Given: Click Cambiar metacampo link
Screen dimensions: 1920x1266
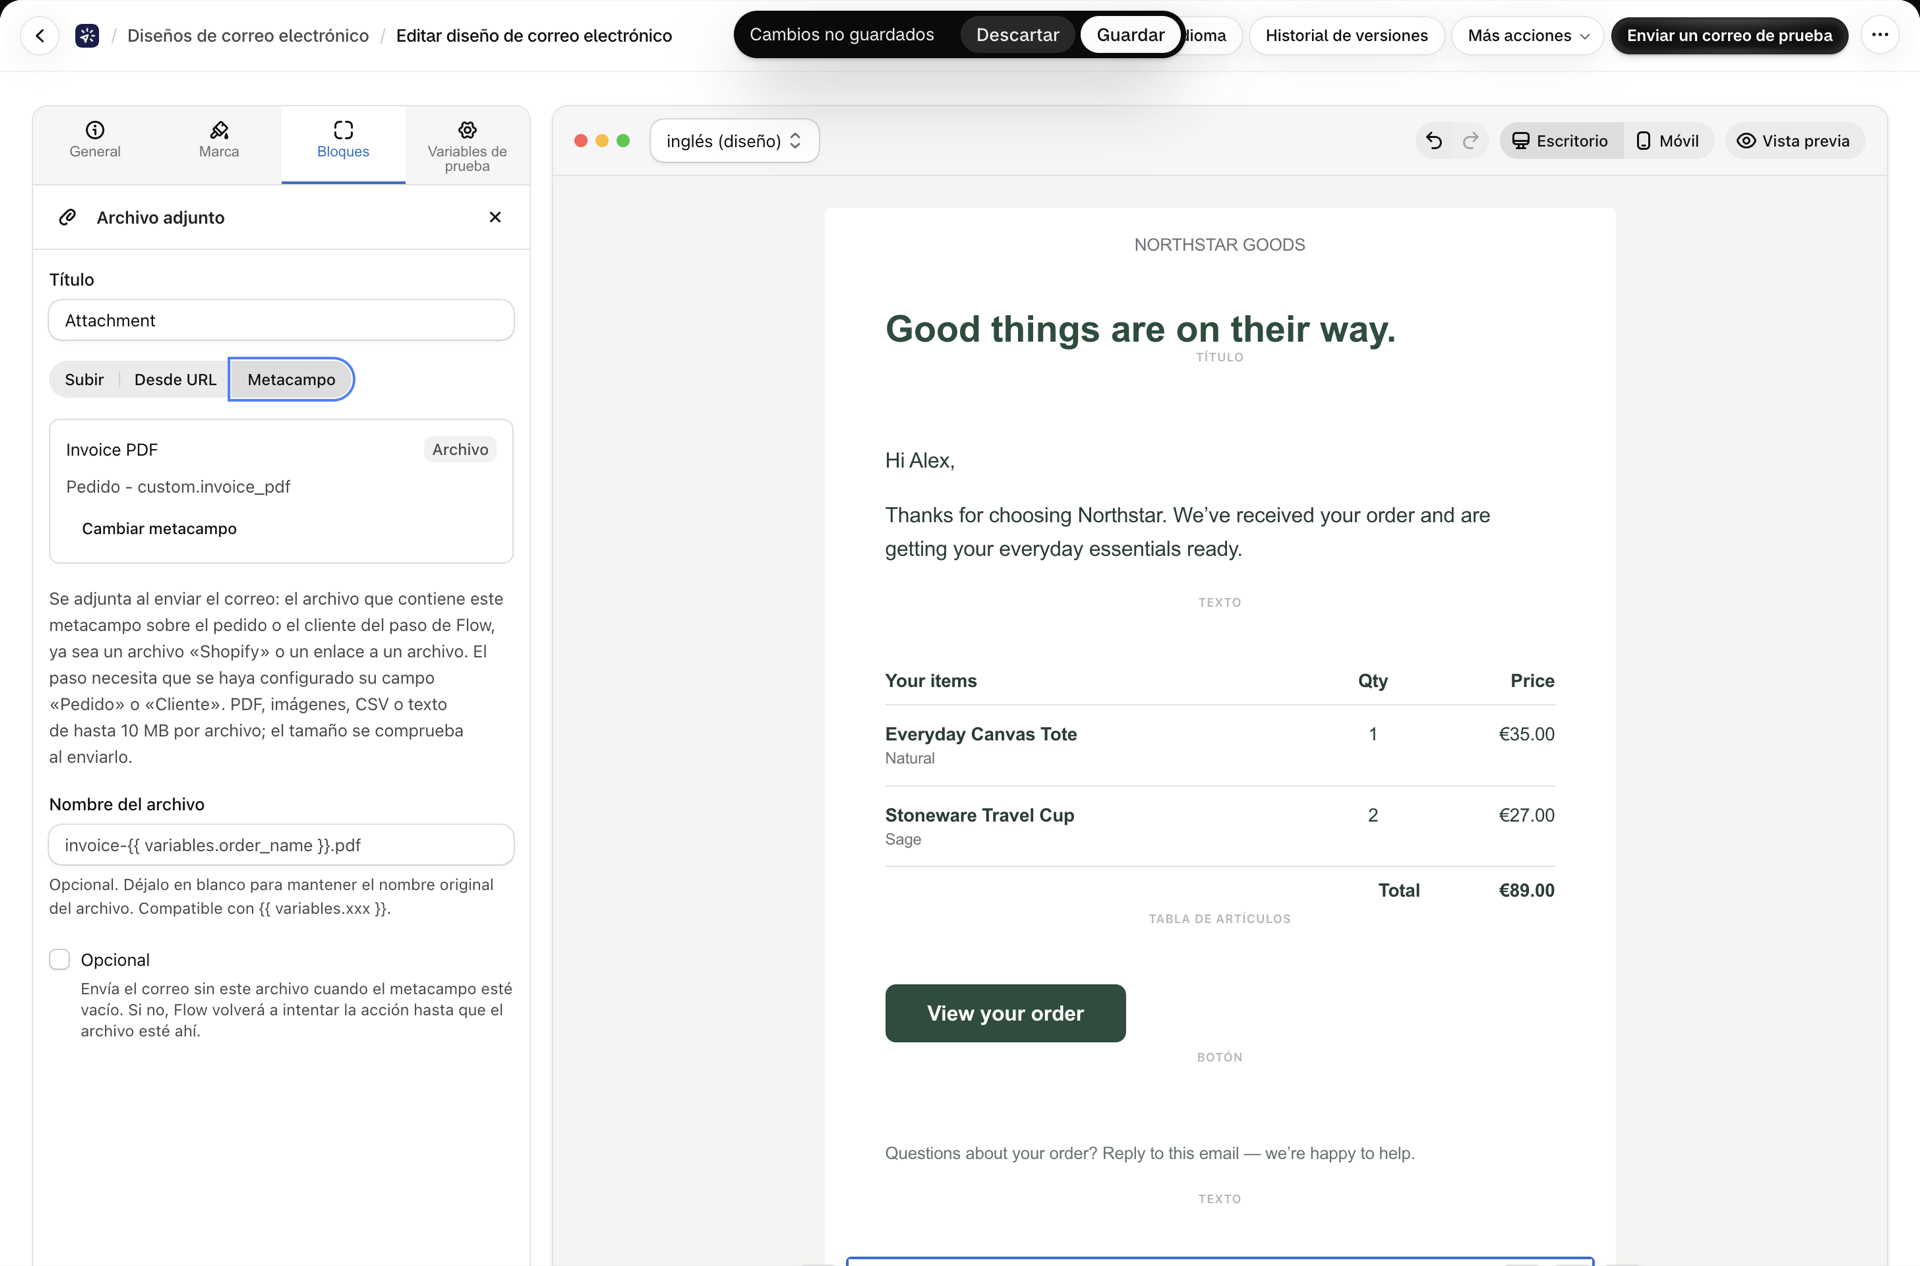Looking at the screenshot, I should (159, 529).
